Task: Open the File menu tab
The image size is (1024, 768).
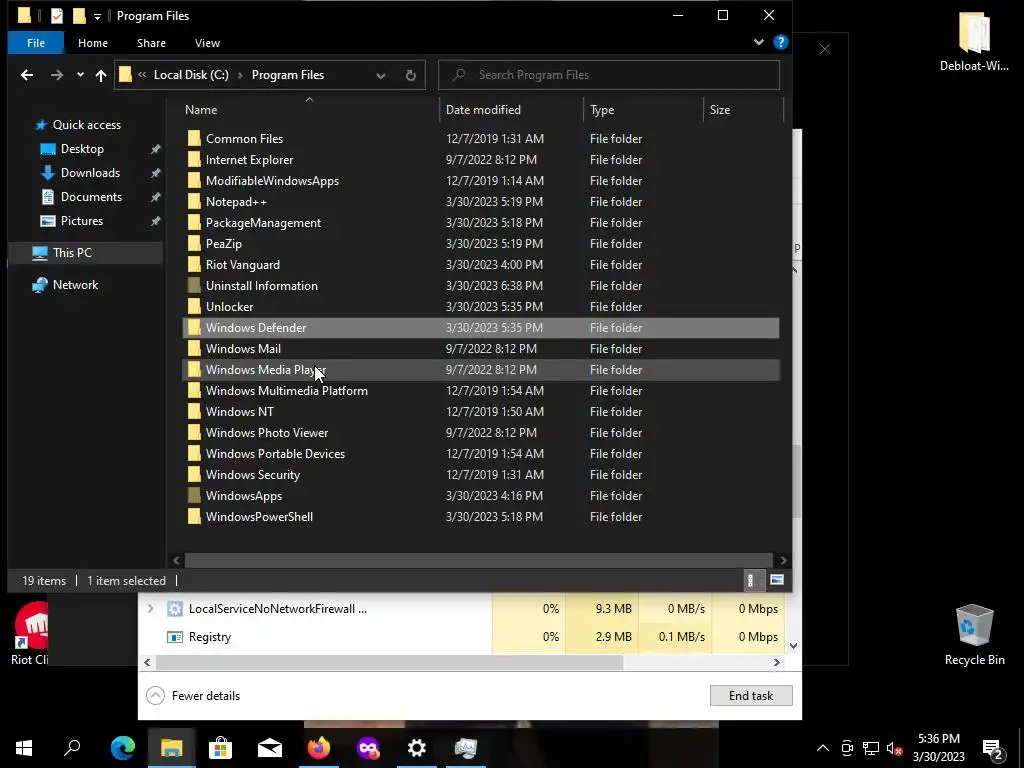Action: [36, 43]
